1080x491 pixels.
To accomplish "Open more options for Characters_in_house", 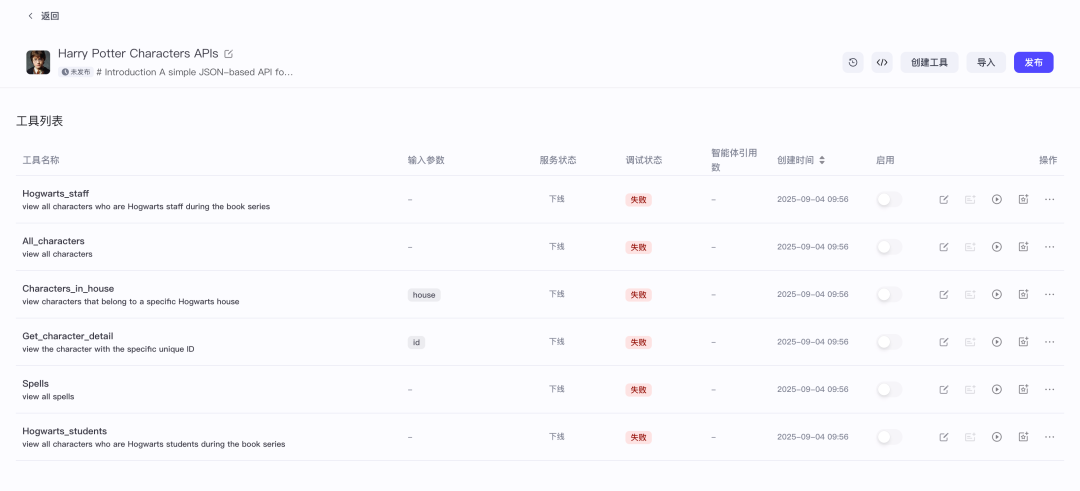I will (x=1050, y=294).
